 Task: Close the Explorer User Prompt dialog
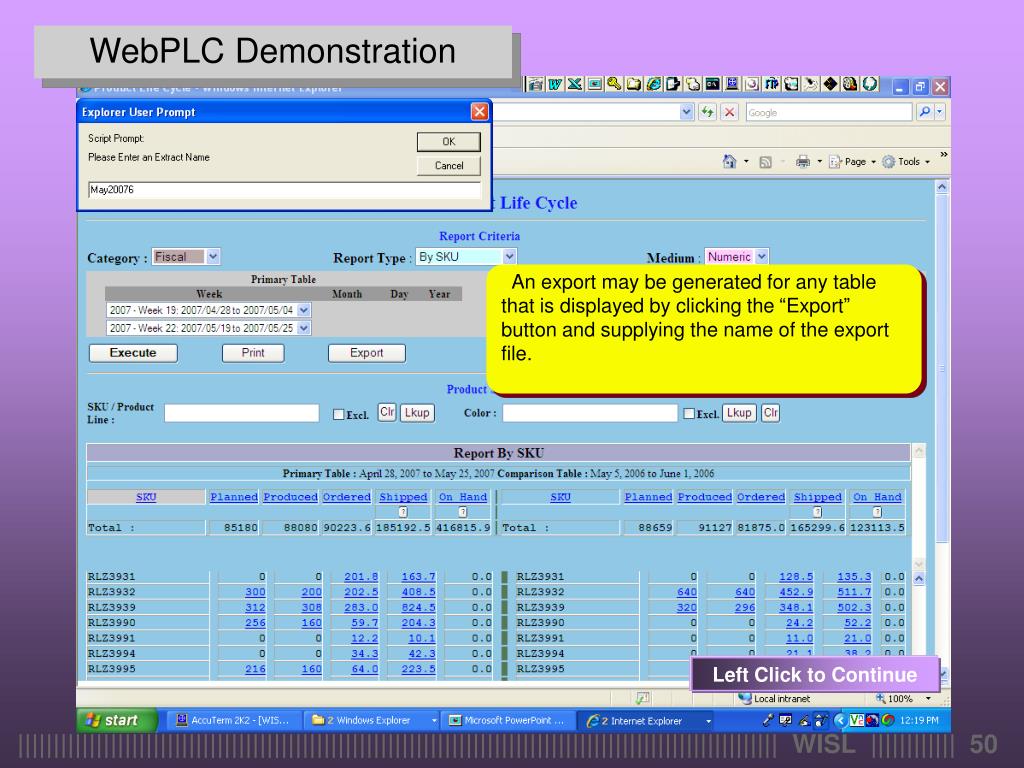479,112
